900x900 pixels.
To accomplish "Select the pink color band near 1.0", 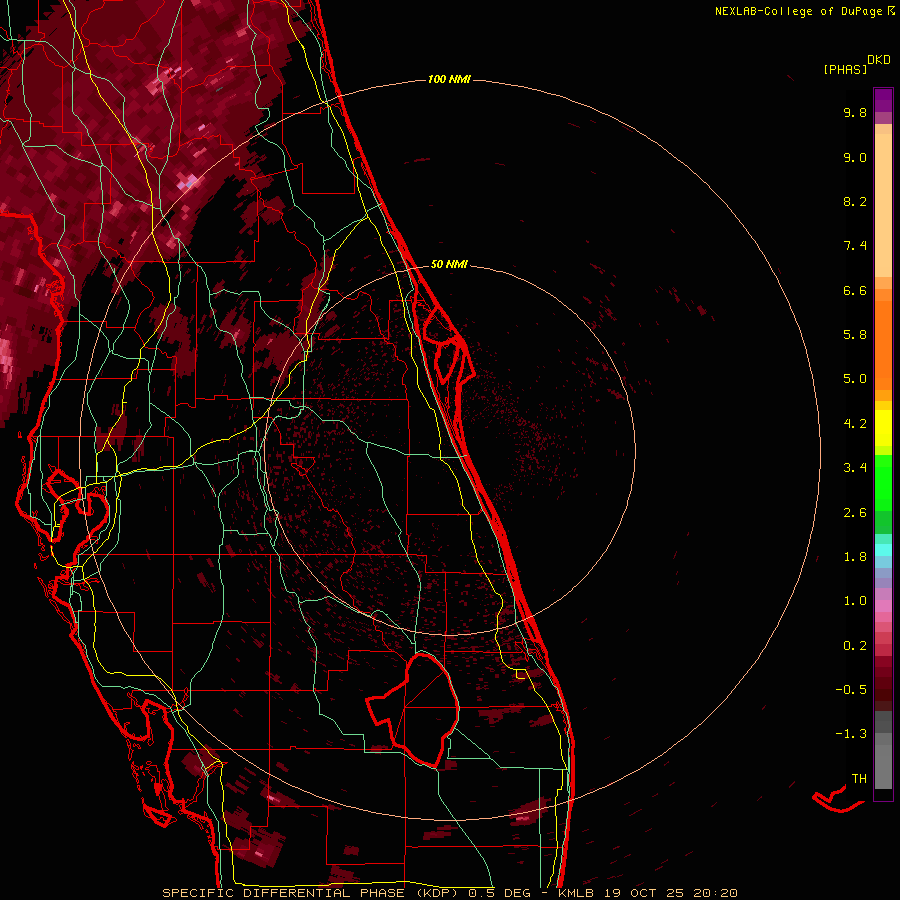I will tap(883, 606).
